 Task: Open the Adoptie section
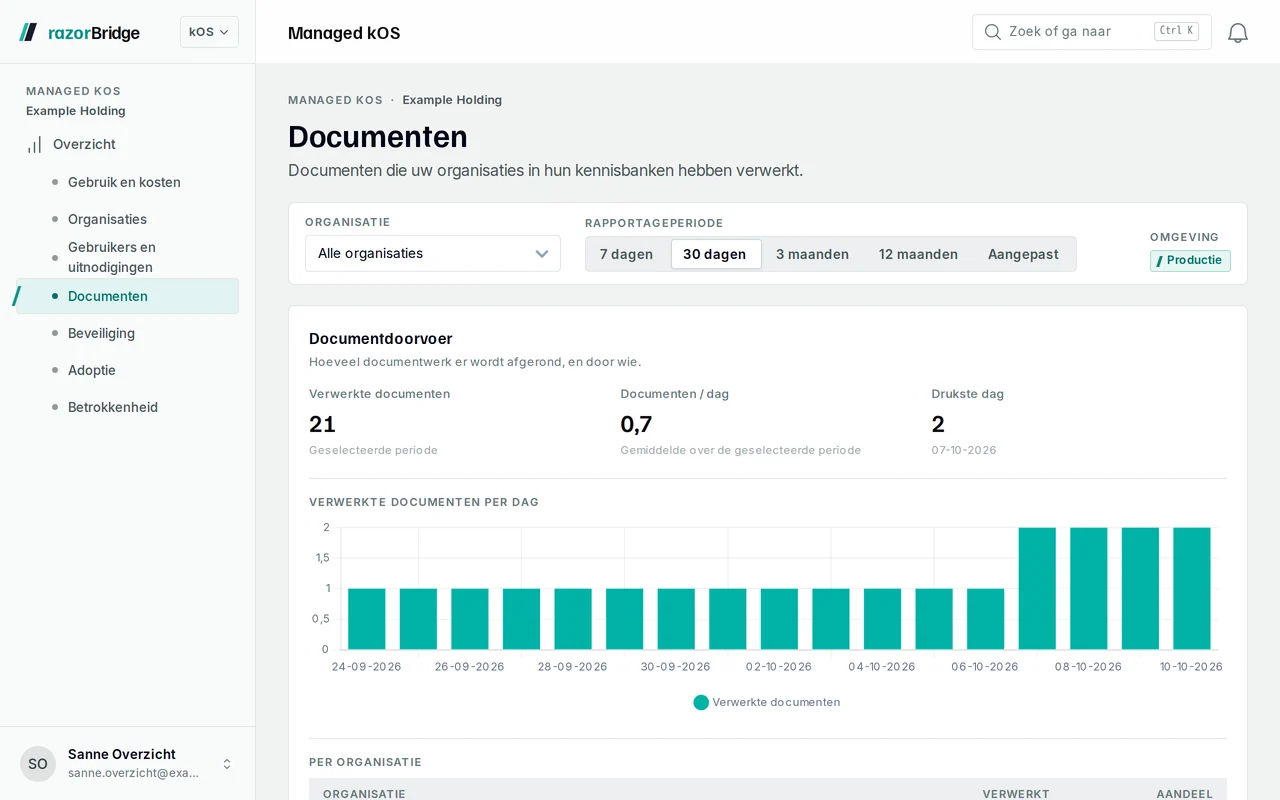point(127,370)
